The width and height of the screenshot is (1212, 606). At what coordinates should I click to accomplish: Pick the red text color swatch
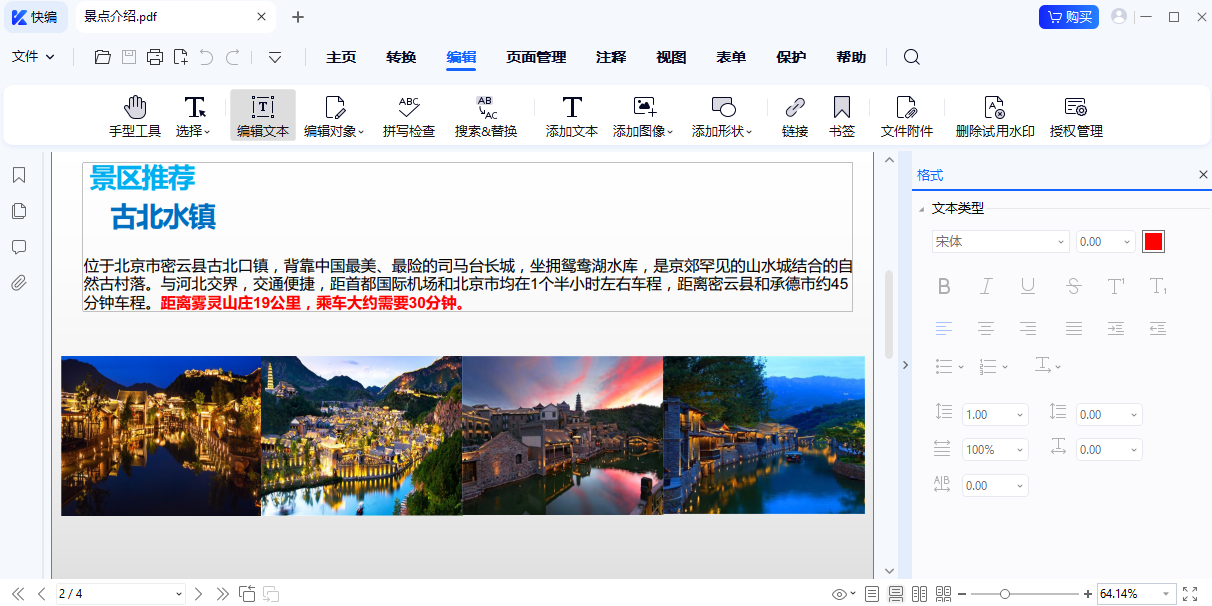[1154, 242]
